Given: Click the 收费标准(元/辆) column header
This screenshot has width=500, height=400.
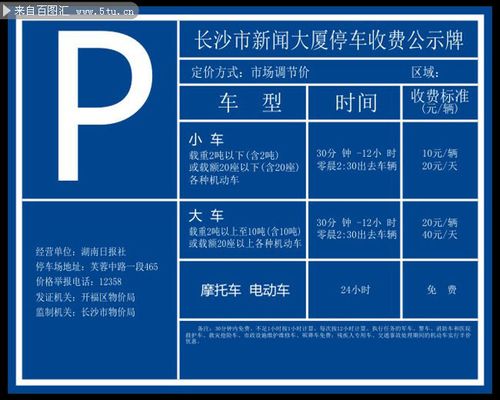Looking at the screenshot, I should click(x=439, y=101).
